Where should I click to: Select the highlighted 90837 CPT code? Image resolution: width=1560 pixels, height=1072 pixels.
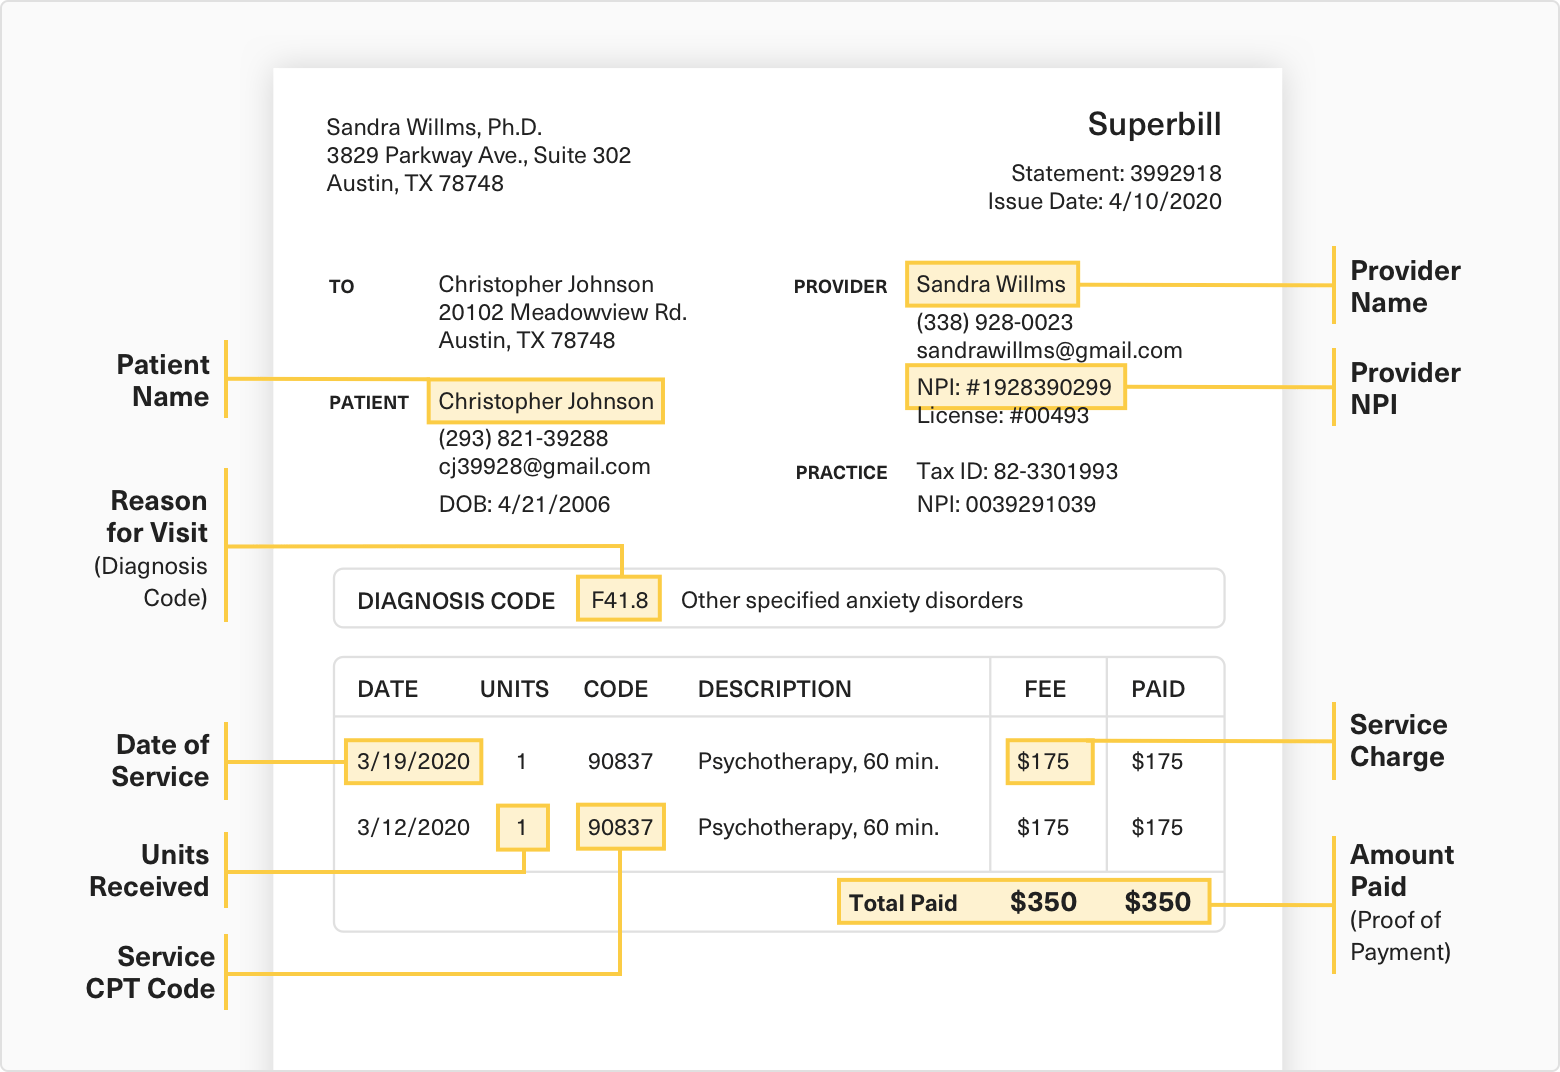(620, 828)
